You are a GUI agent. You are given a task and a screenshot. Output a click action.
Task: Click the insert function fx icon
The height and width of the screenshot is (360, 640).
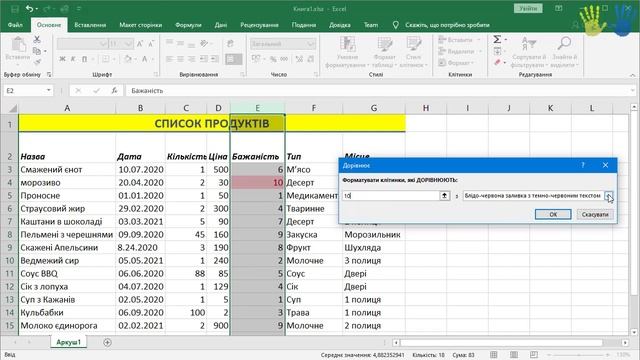point(115,91)
